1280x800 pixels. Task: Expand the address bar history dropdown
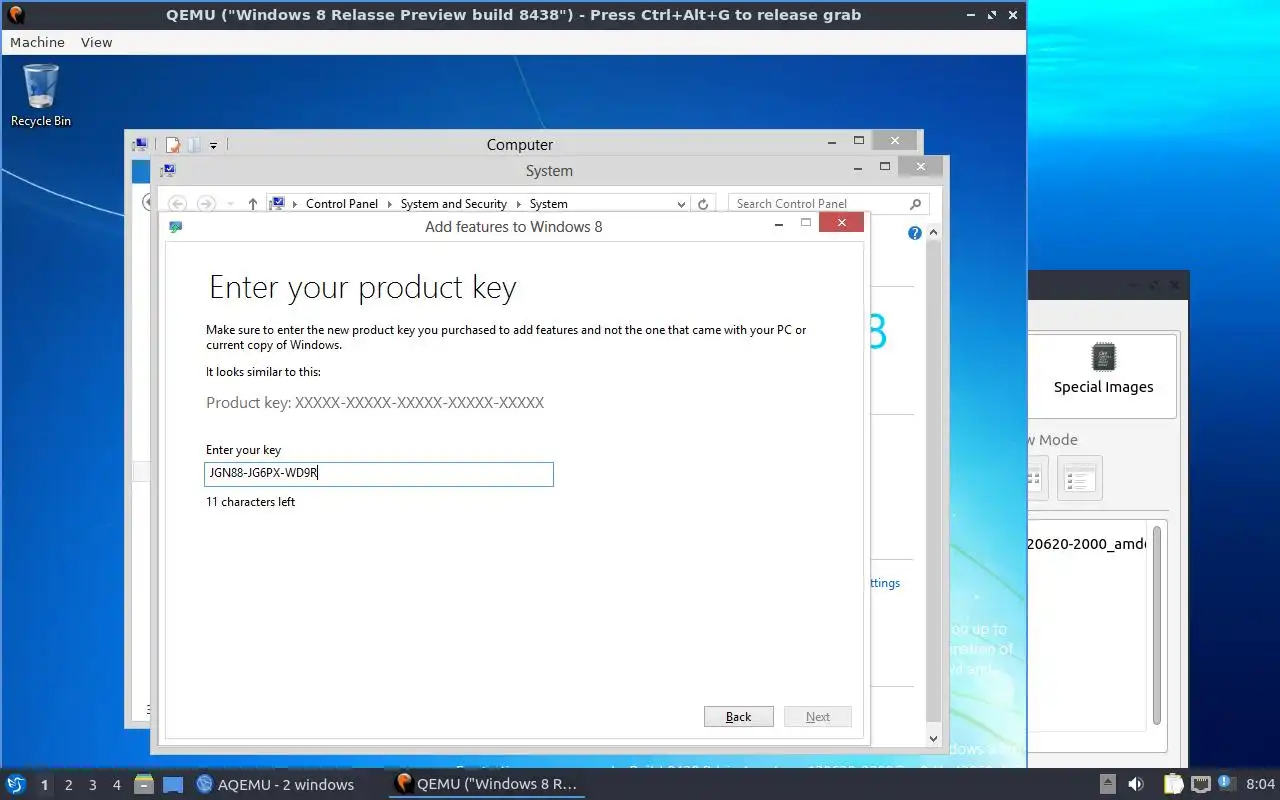(682, 204)
